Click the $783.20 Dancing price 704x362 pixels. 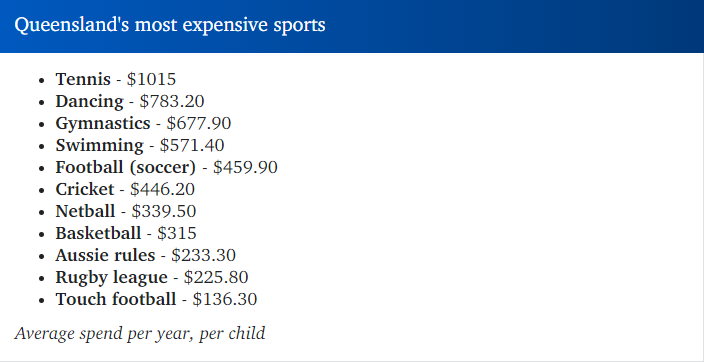coord(172,102)
